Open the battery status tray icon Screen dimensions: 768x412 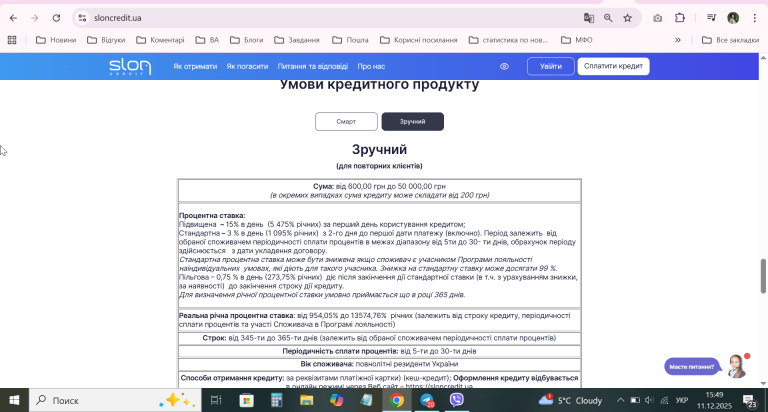tap(635, 400)
